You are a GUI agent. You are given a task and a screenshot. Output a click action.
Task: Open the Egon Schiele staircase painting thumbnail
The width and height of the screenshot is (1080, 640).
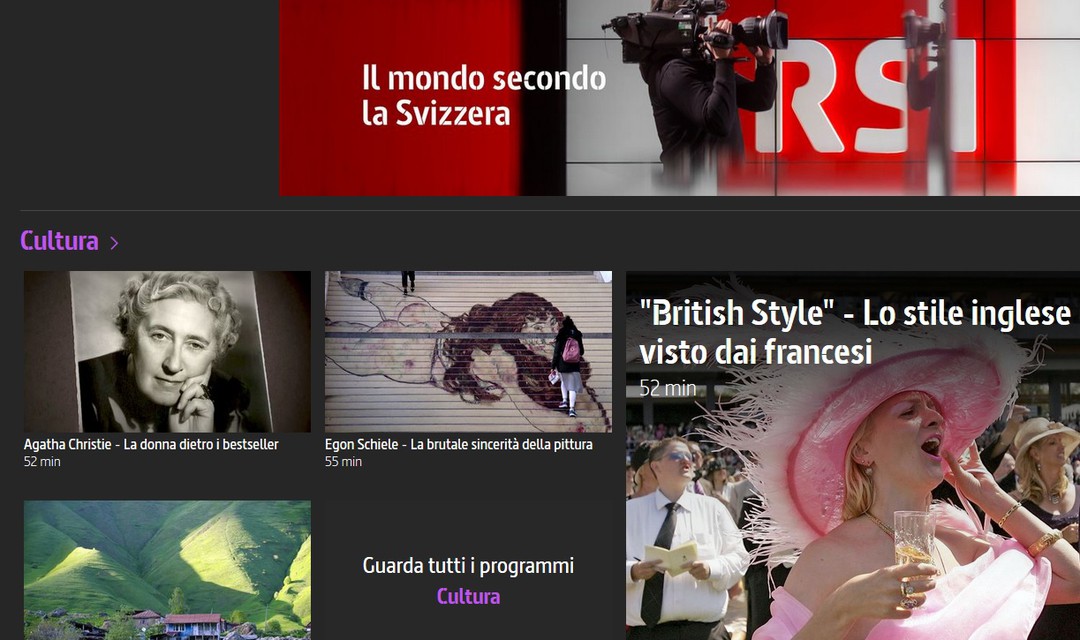tap(468, 351)
